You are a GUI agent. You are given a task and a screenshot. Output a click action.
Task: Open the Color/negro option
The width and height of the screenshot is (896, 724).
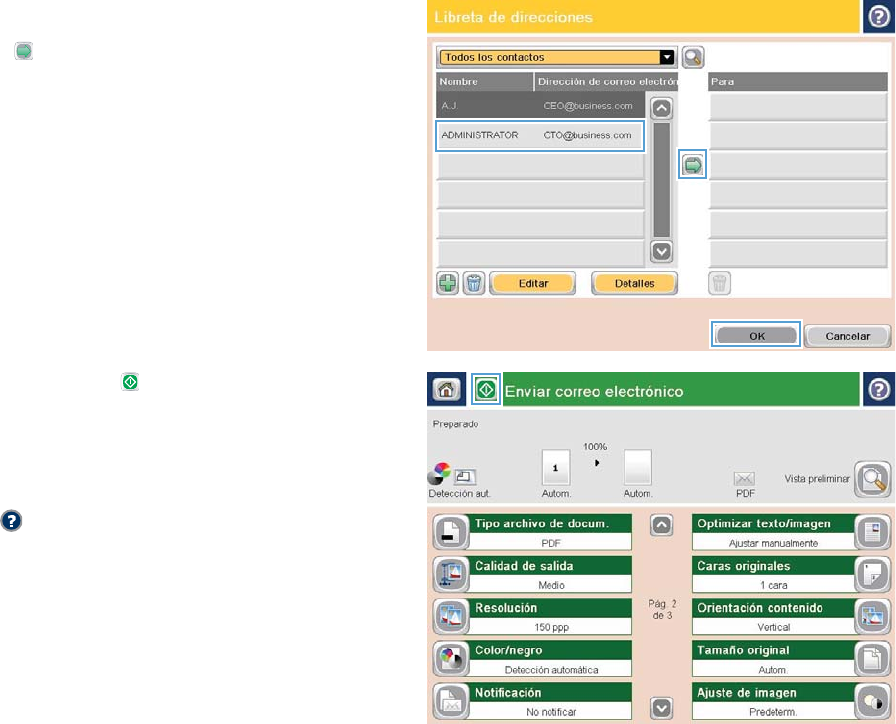click(551, 659)
